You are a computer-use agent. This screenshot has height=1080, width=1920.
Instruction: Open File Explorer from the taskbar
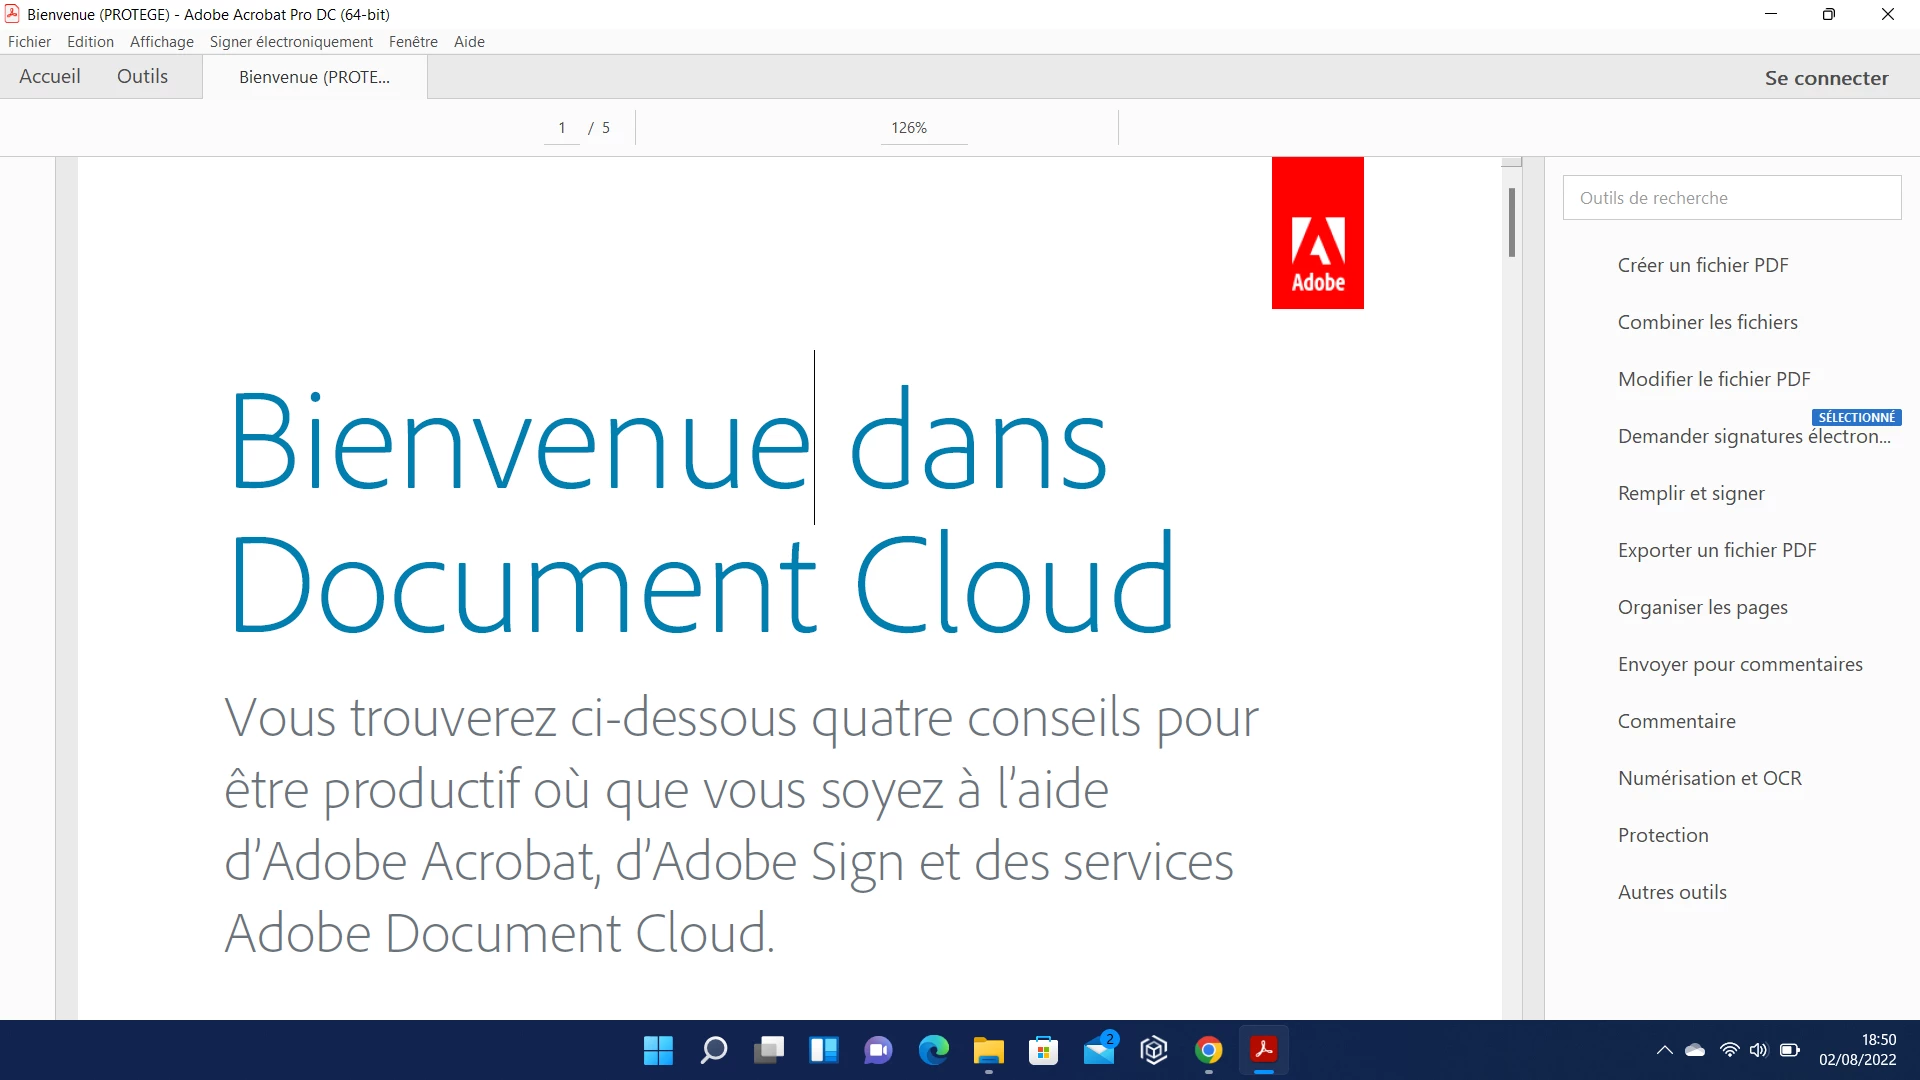click(988, 1050)
